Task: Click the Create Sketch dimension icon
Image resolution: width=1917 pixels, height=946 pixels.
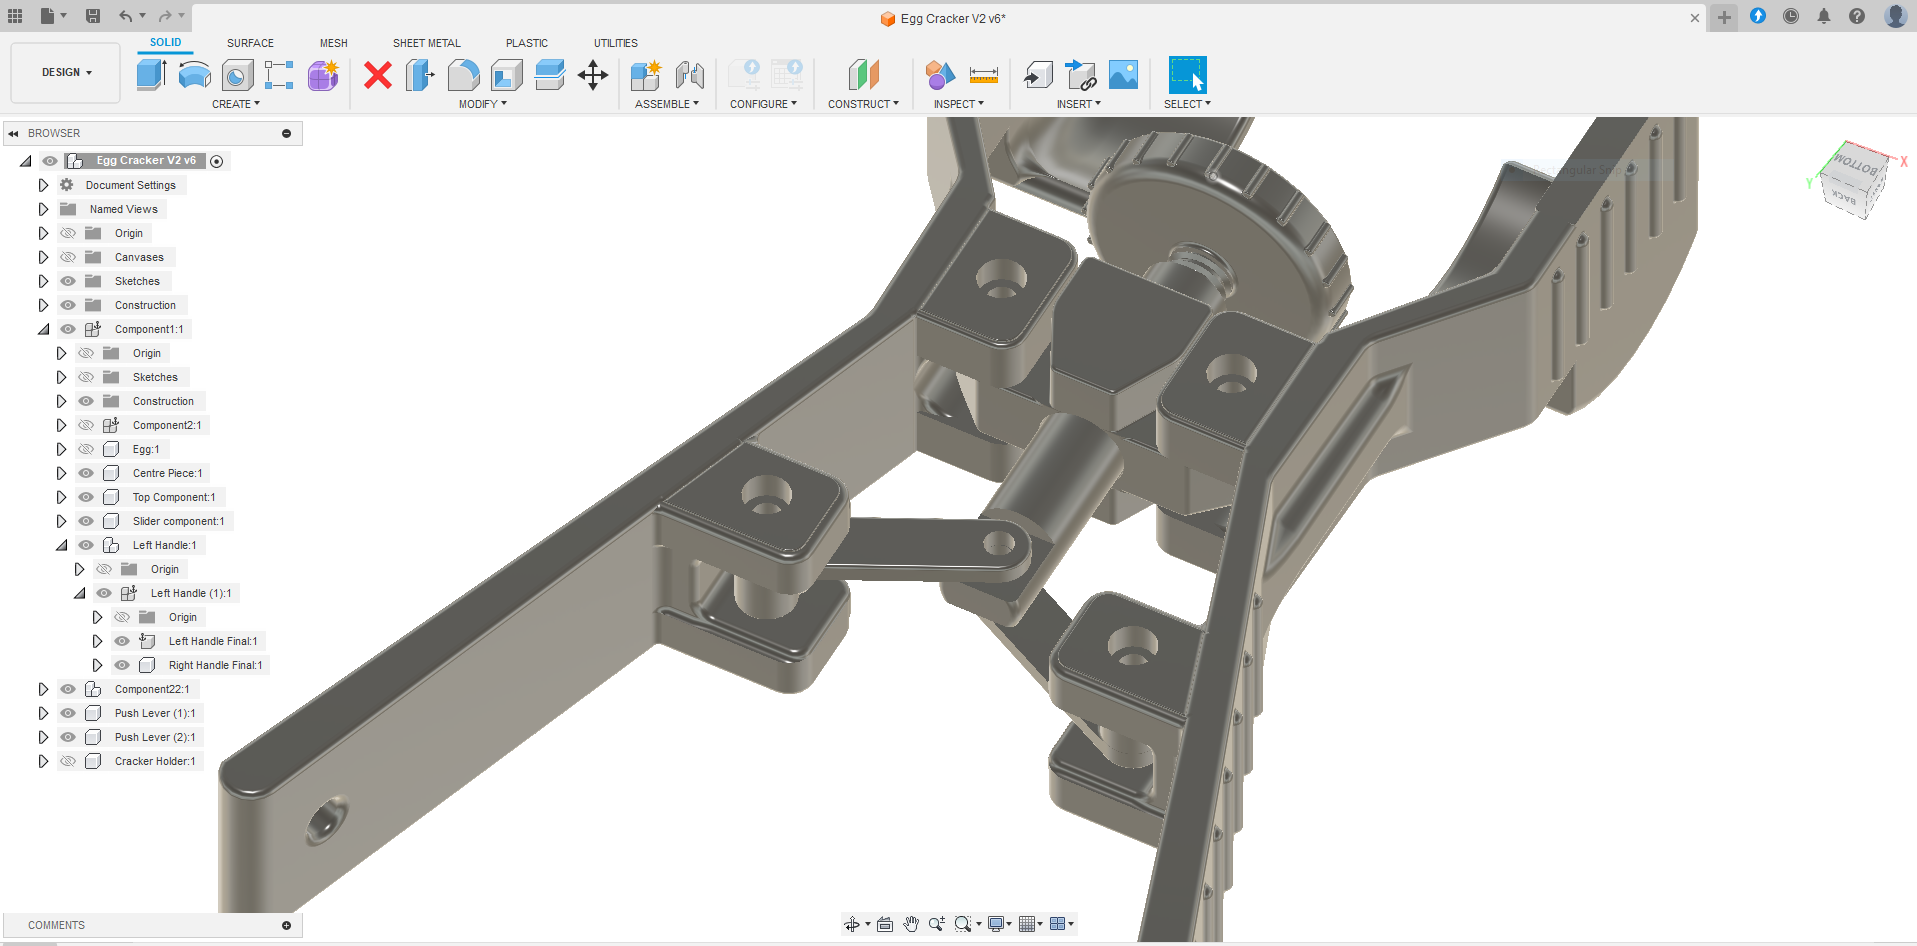Action: tap(279, 75)
